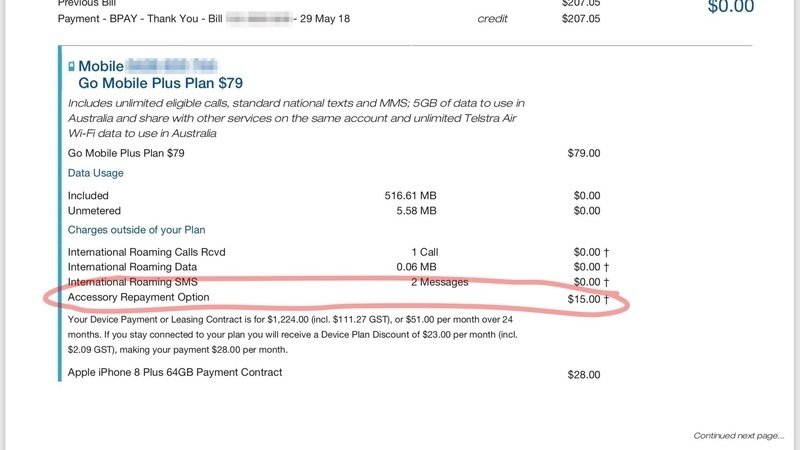Click the 0.06 MB roaming data value
This screenshot has height=450, width=800.
(x=416, y=267)
